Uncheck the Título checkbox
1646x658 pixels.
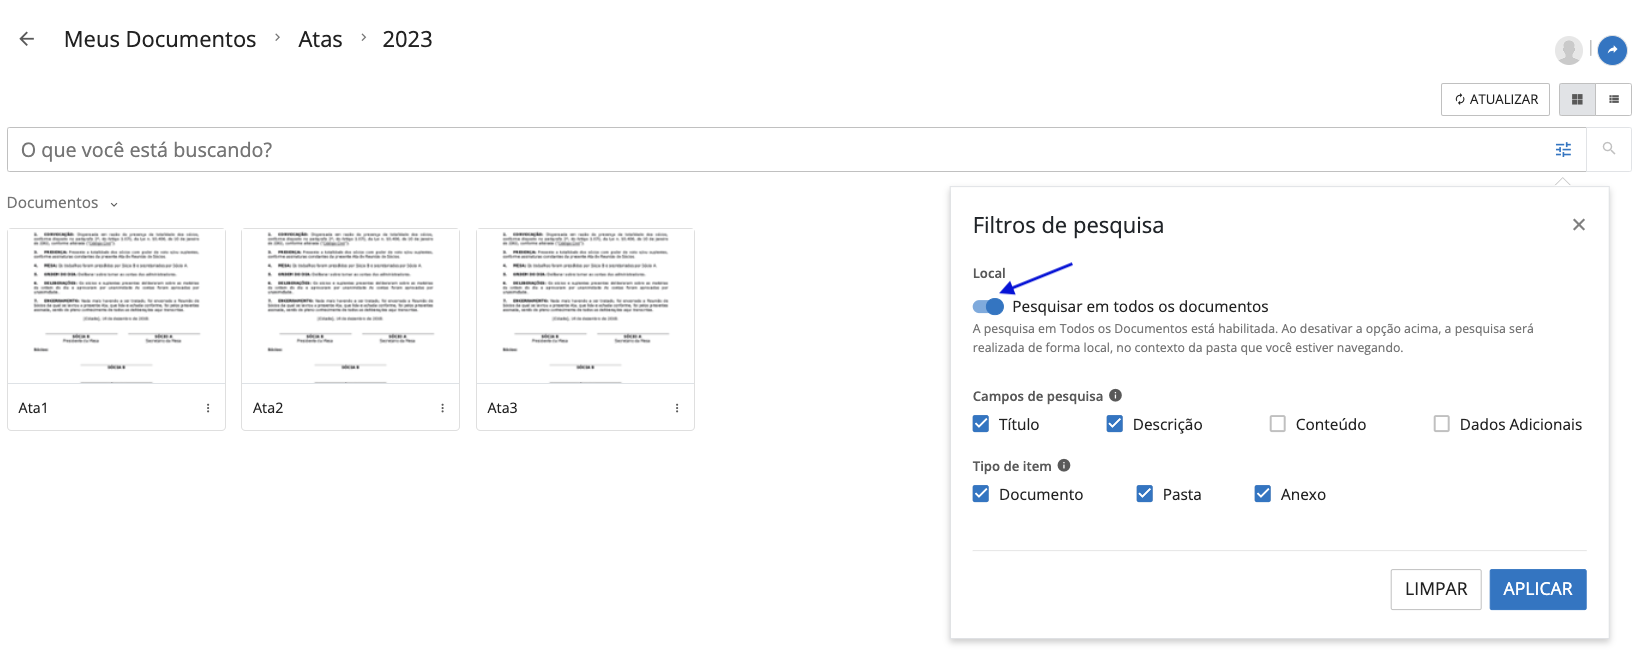pos(981,424)
